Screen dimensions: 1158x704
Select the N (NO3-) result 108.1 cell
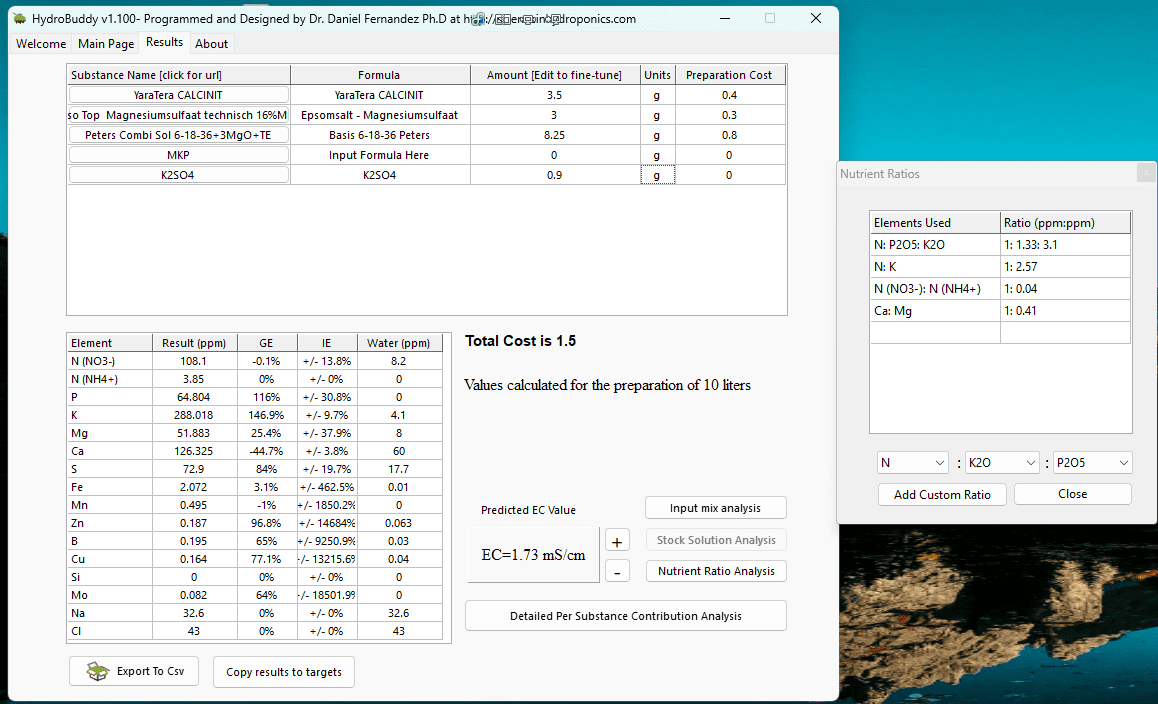pos(194,360)
